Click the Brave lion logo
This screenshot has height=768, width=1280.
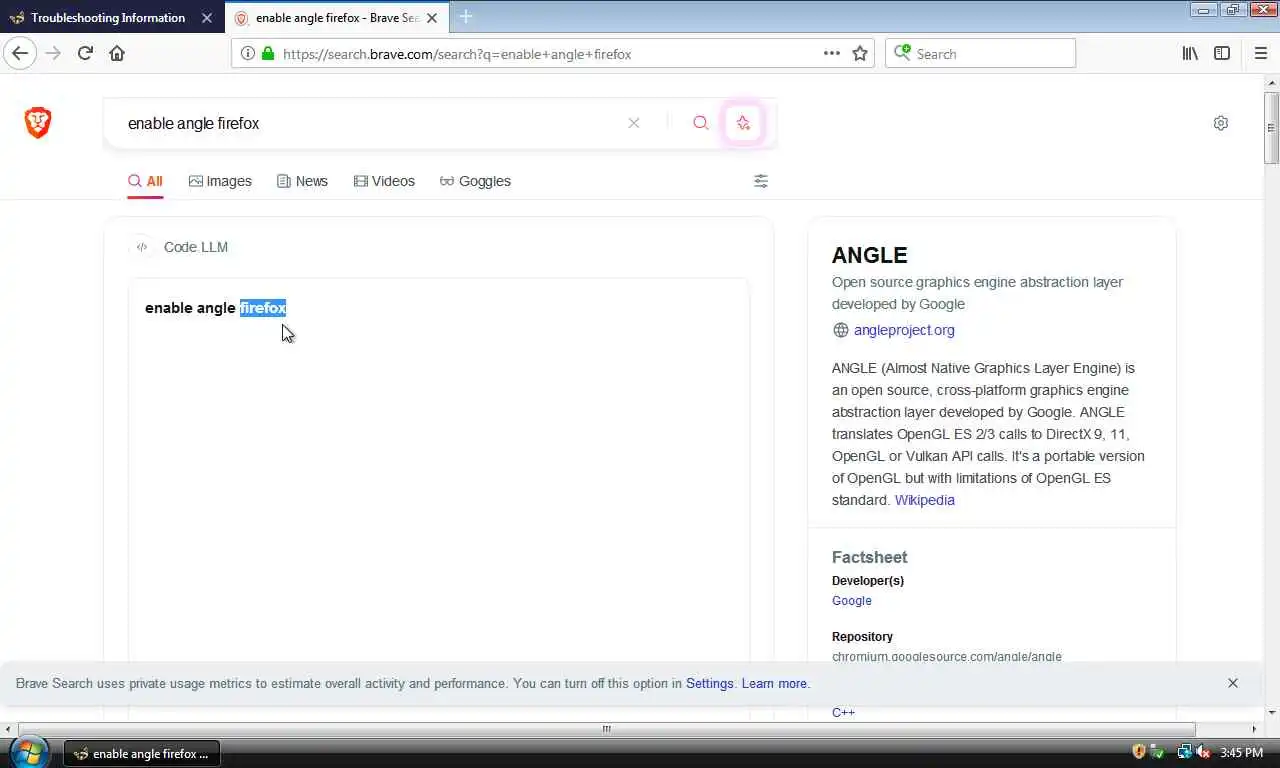[x=38, y=123]
